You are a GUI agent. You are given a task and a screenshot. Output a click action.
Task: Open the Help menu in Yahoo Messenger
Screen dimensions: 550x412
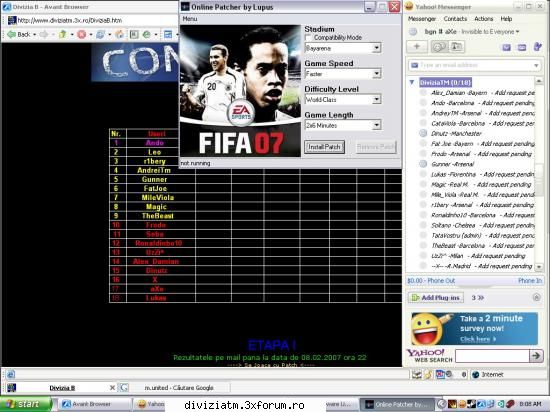click(506, 19)
